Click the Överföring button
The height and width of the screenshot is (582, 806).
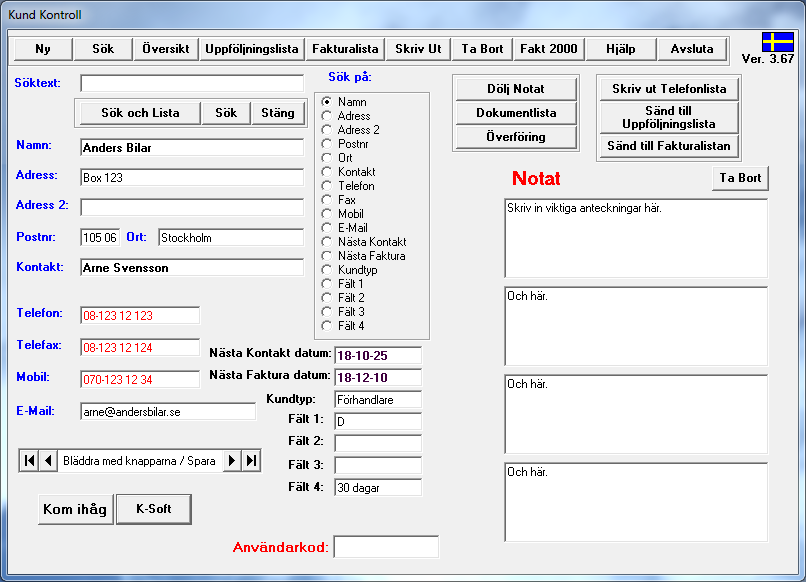click(x=516, y=137)
